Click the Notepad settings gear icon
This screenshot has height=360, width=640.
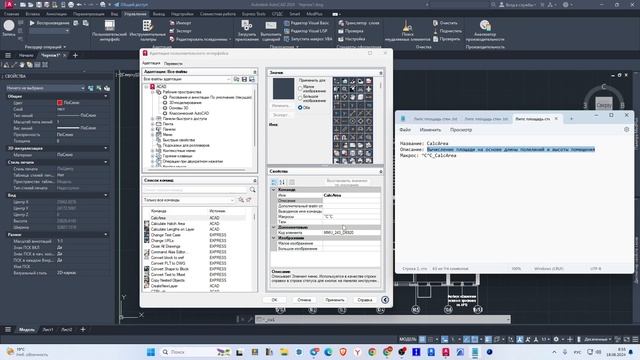pyautogui.click(x=626, y=129)
